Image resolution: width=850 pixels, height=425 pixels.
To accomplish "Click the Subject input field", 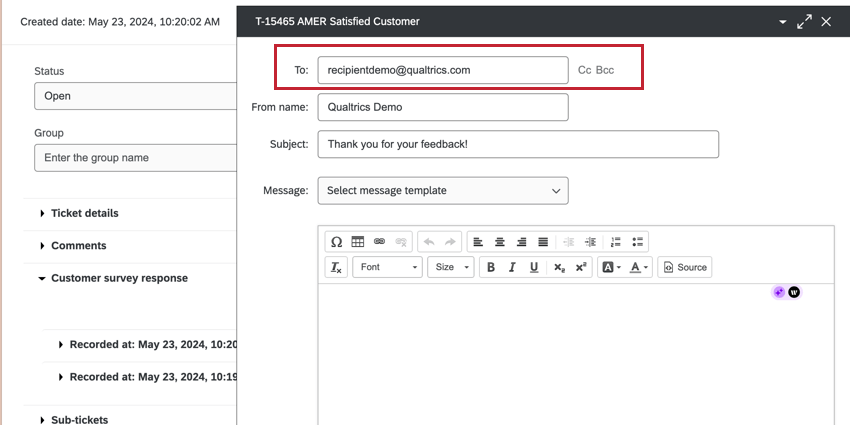I will (x=518, y=144).
